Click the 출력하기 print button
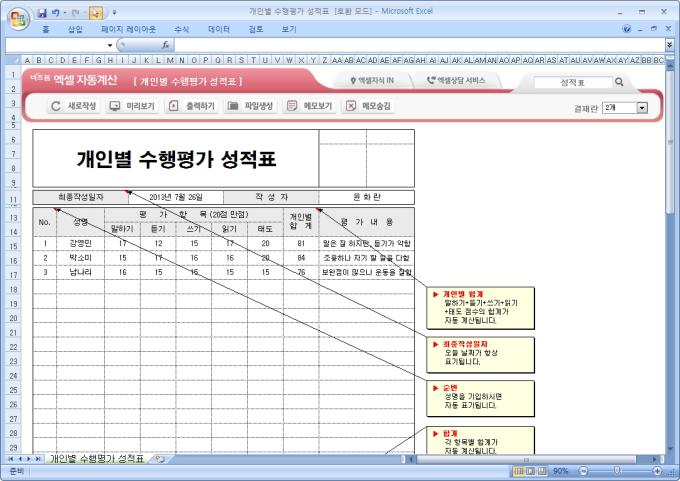 point(192,105)
